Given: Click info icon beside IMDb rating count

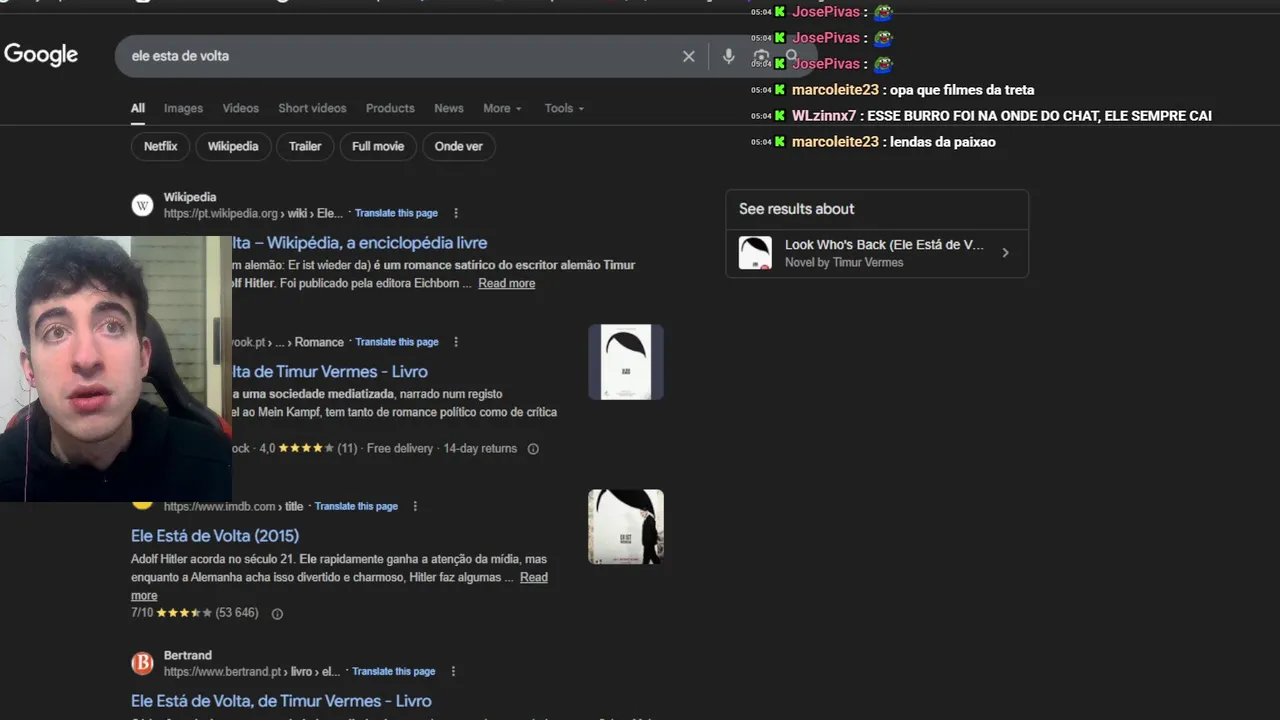Looking at the screenshot, I should point(277,614).
